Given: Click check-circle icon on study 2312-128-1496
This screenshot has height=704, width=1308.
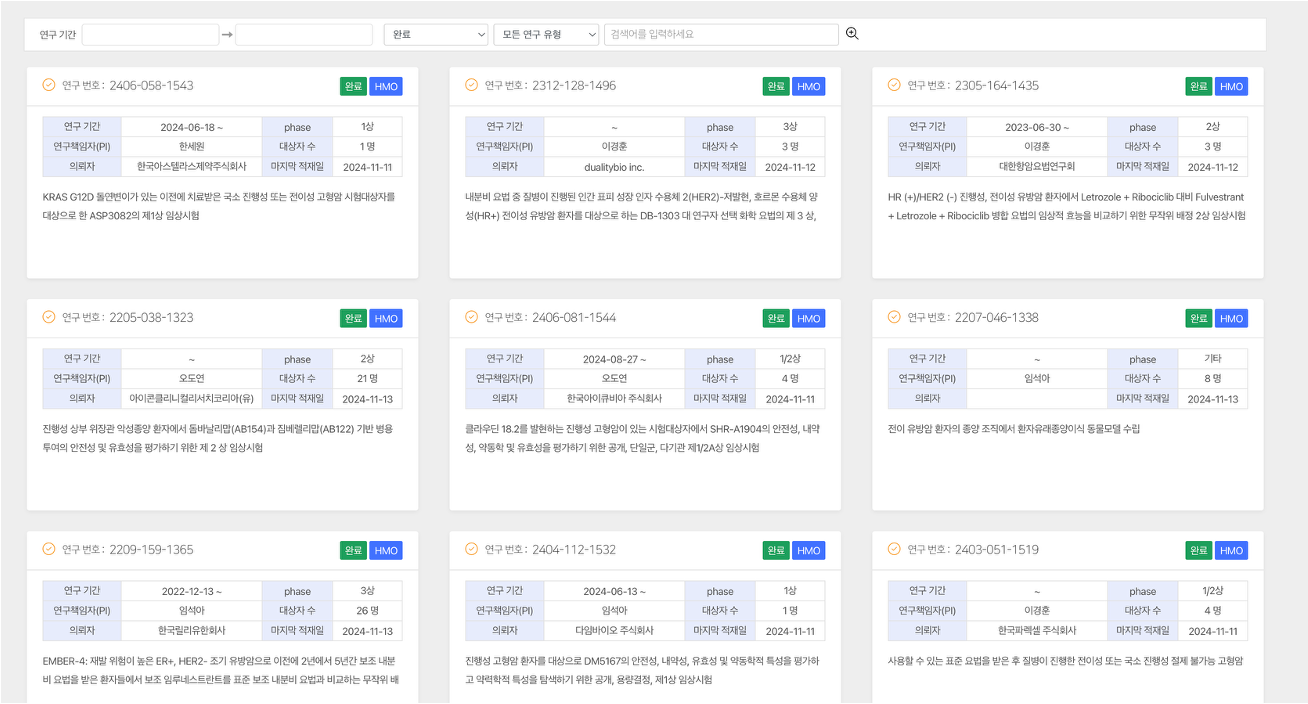Looking at the screenshot, I should (472, 85).
